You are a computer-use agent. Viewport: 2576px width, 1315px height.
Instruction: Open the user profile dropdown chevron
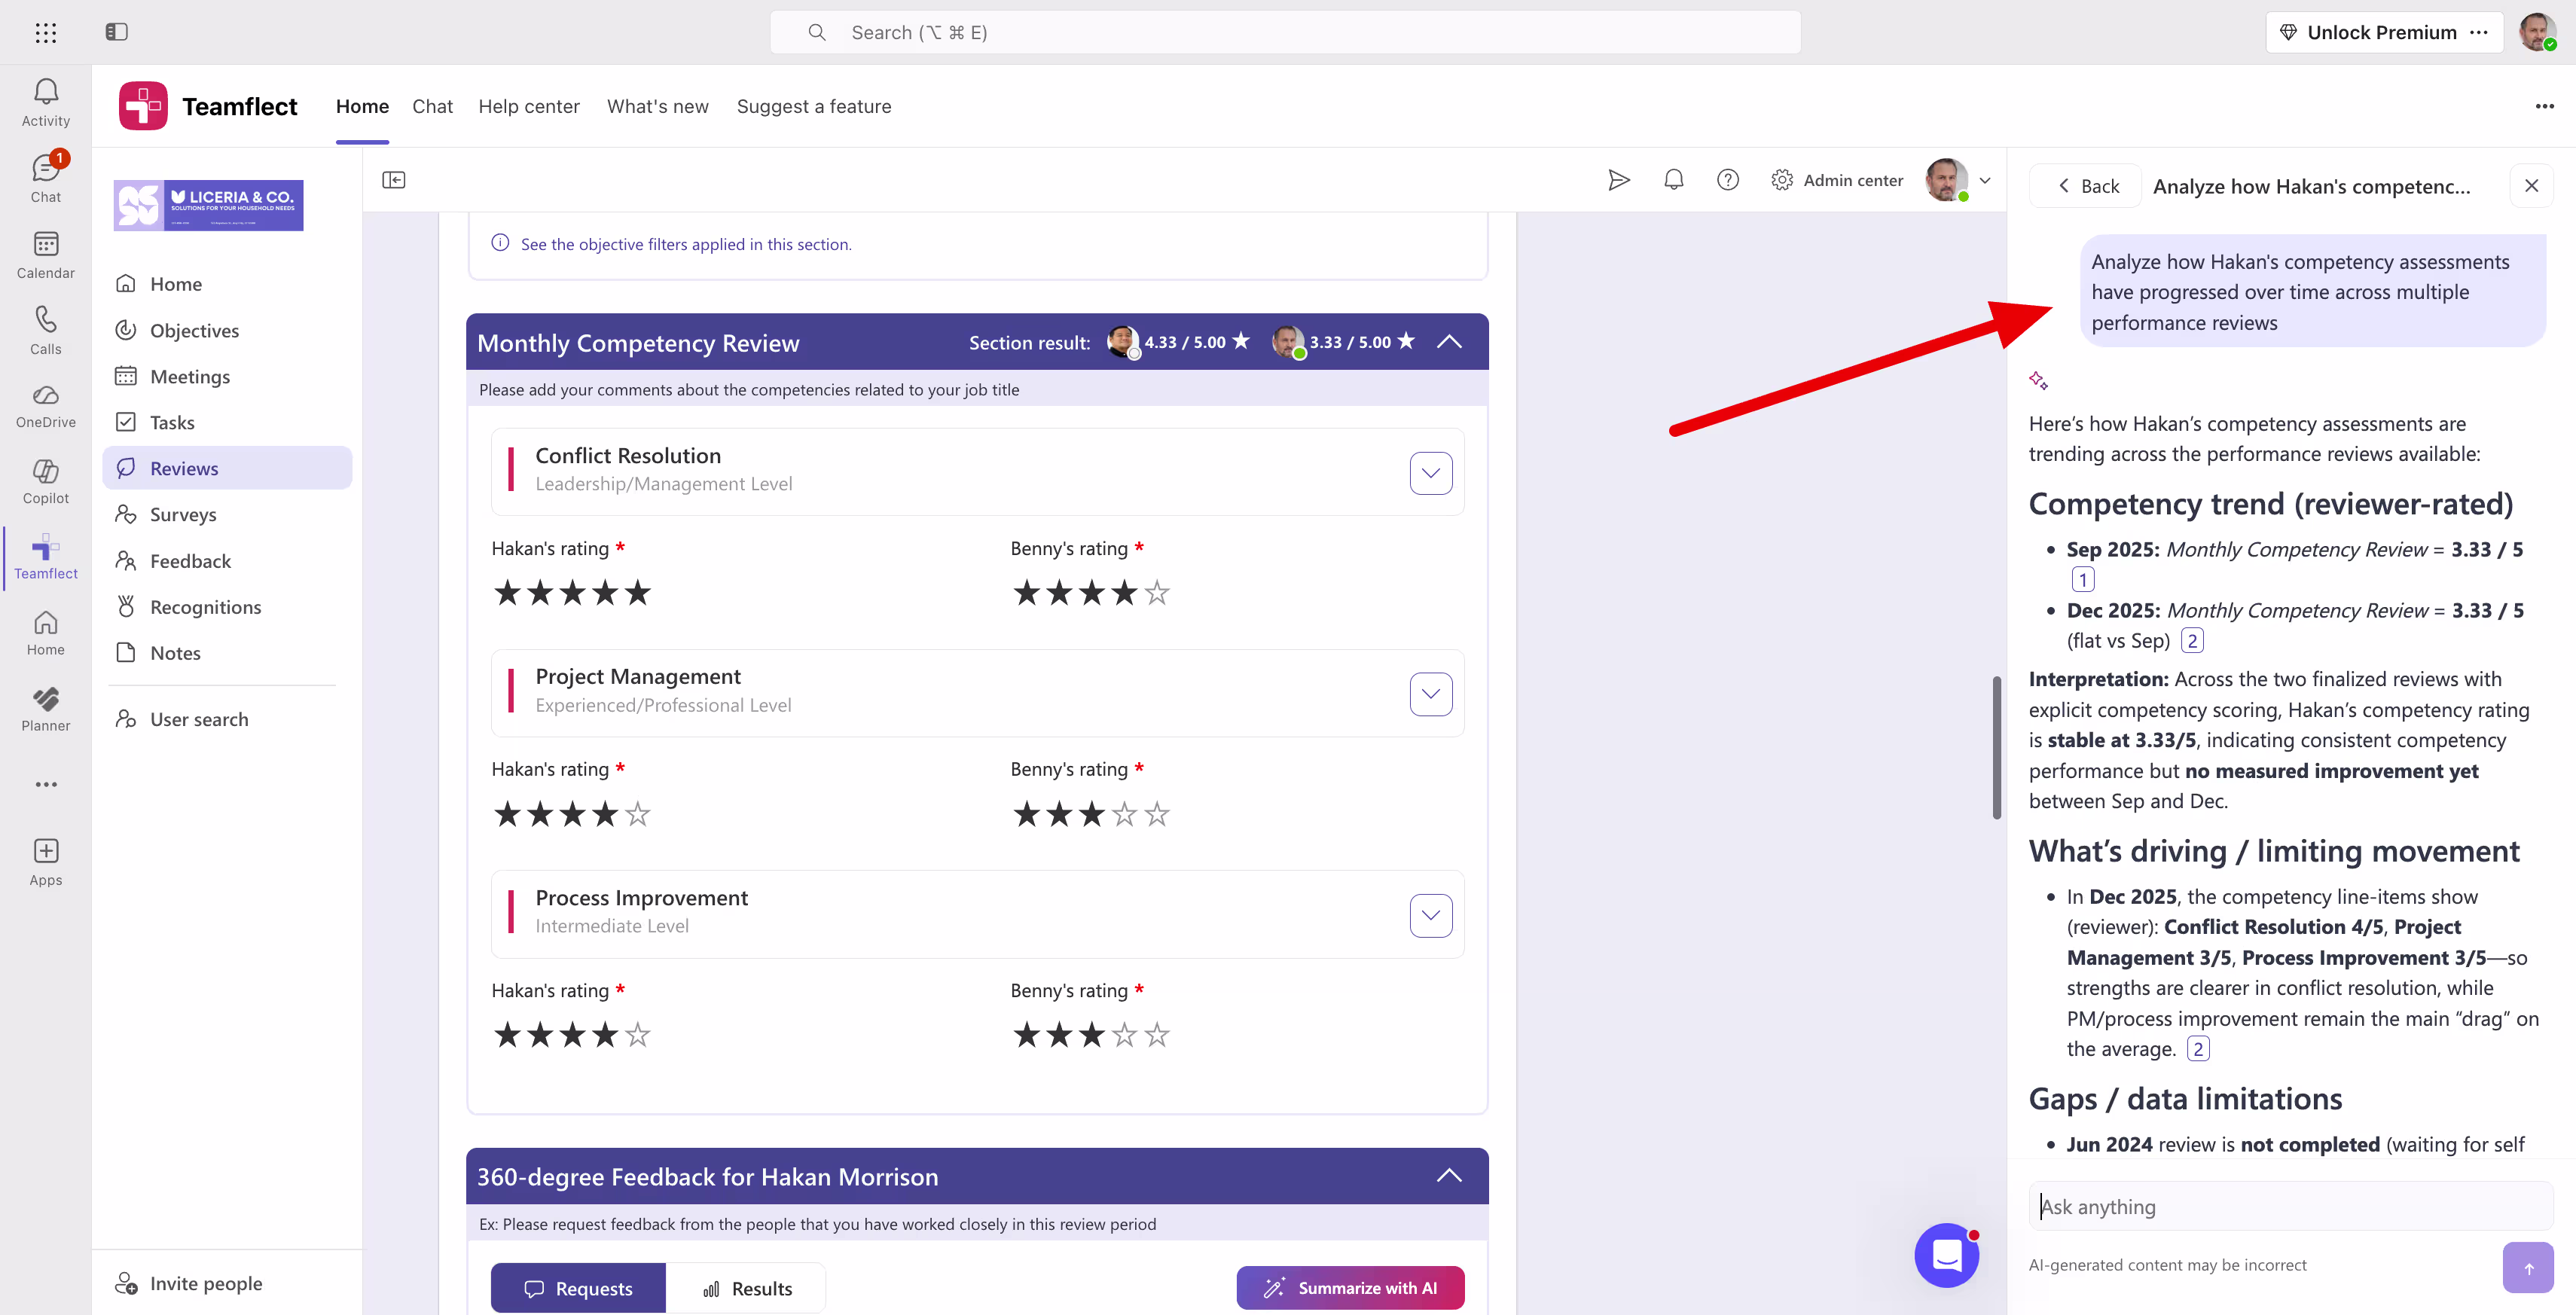1985,181
